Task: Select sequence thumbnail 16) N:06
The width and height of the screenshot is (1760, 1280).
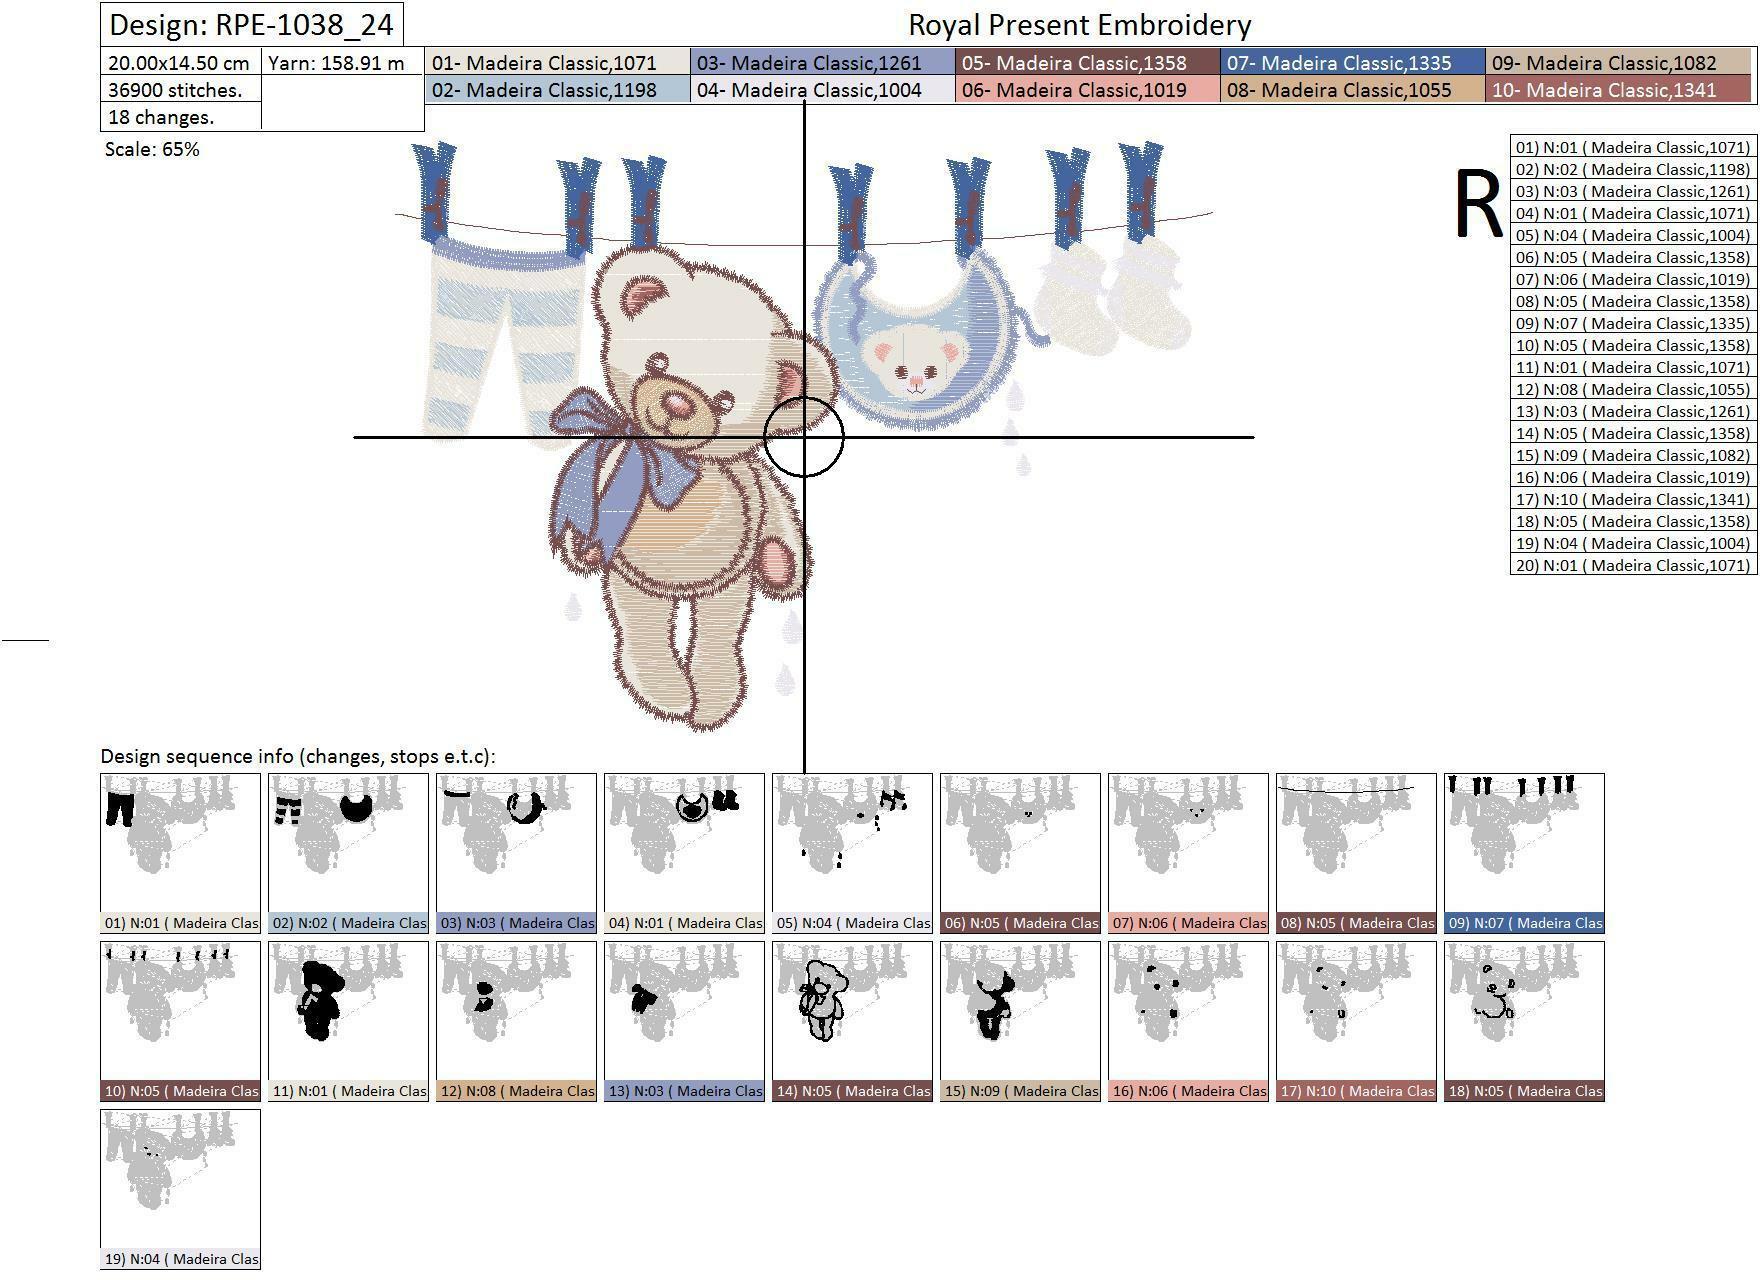Action: 1188,1022
